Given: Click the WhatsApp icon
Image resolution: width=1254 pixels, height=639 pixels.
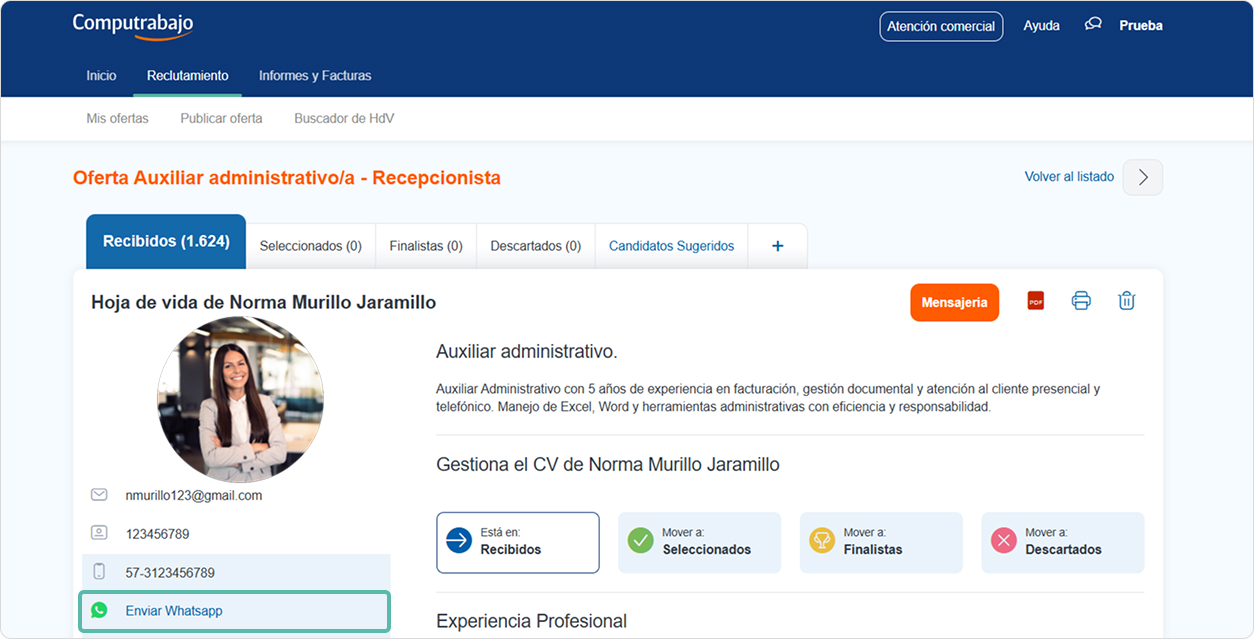Looking at the screenshot, I should [99, 610].
